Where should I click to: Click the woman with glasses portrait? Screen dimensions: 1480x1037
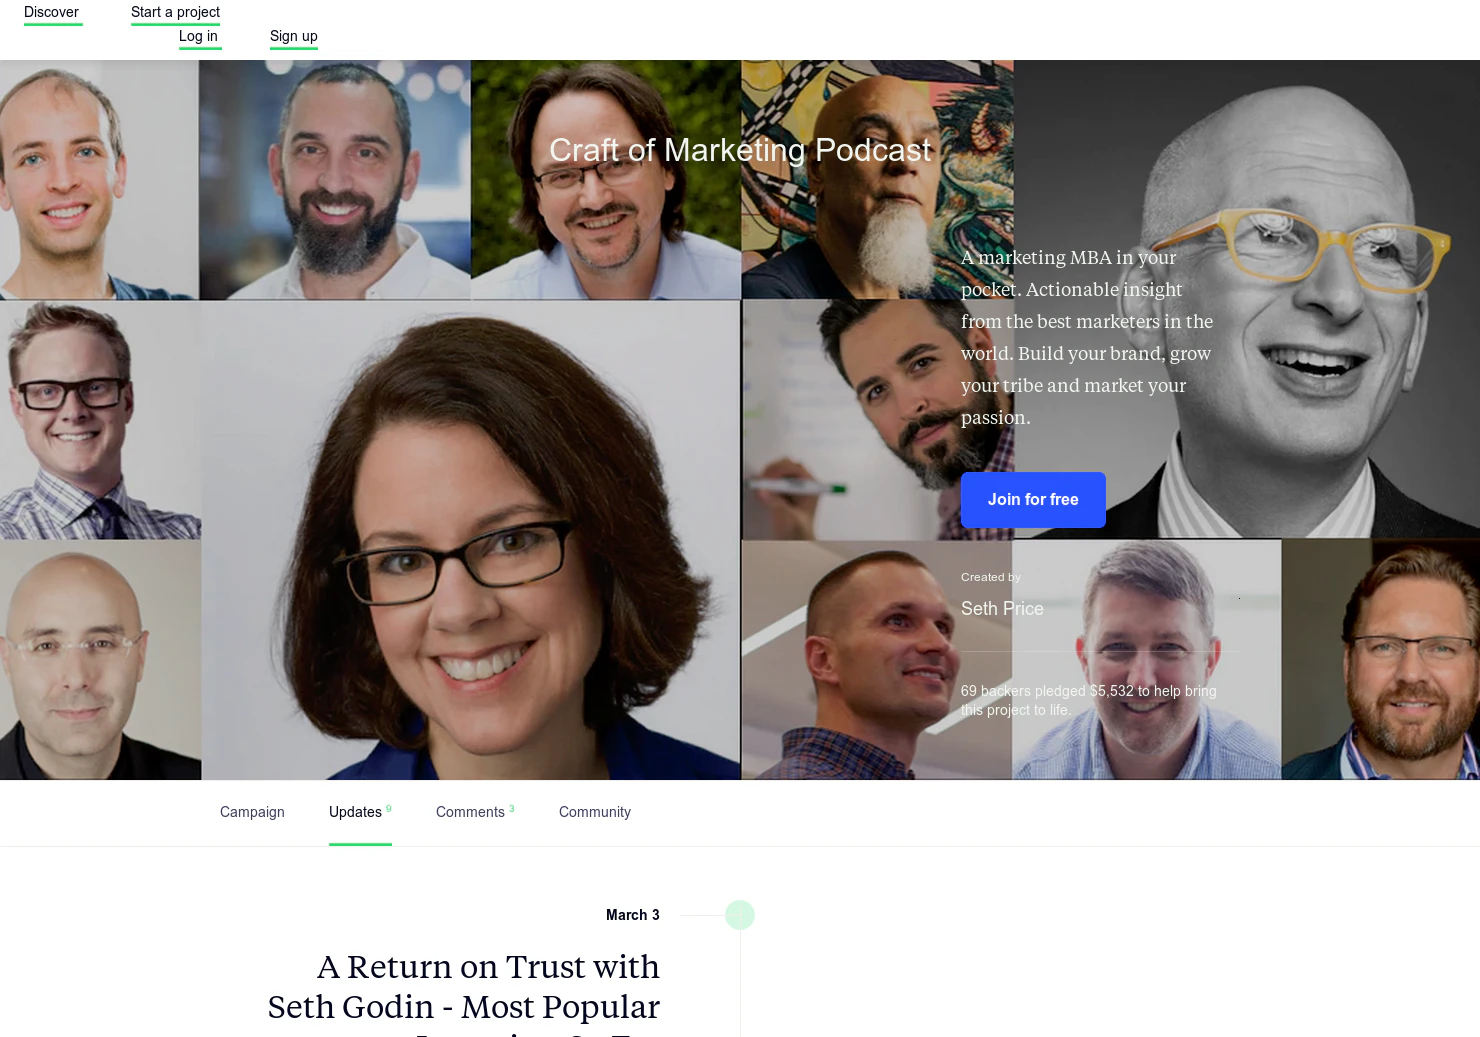click(x=471, y=540)
